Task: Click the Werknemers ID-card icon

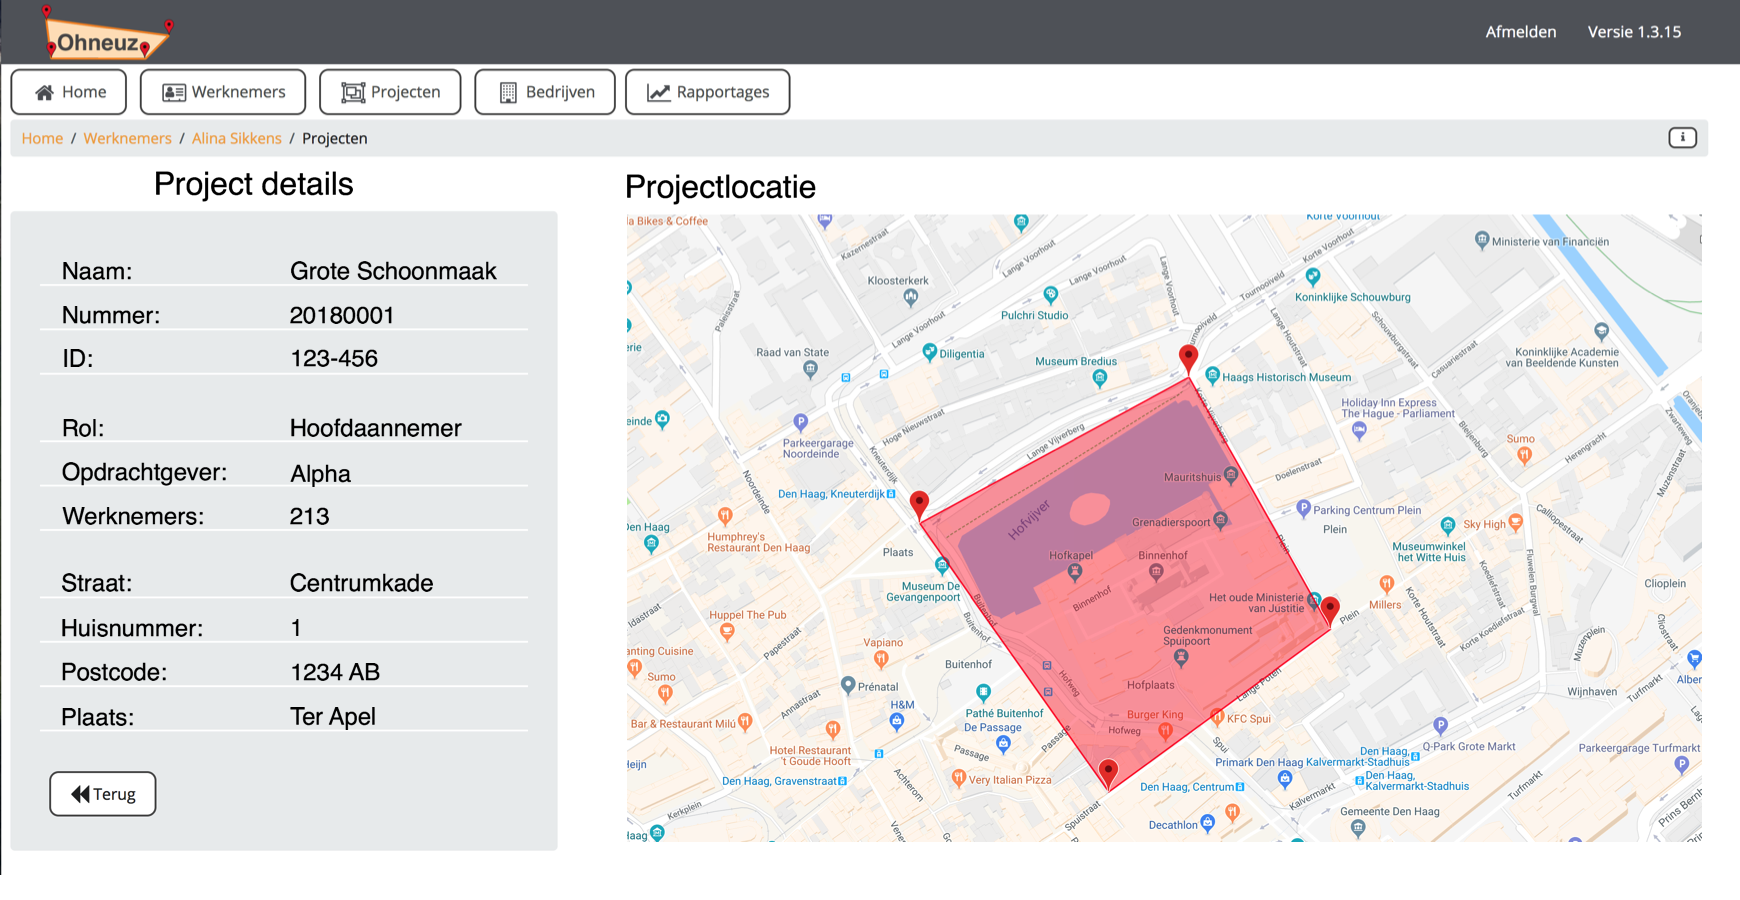Action: (x=173, y=91)
